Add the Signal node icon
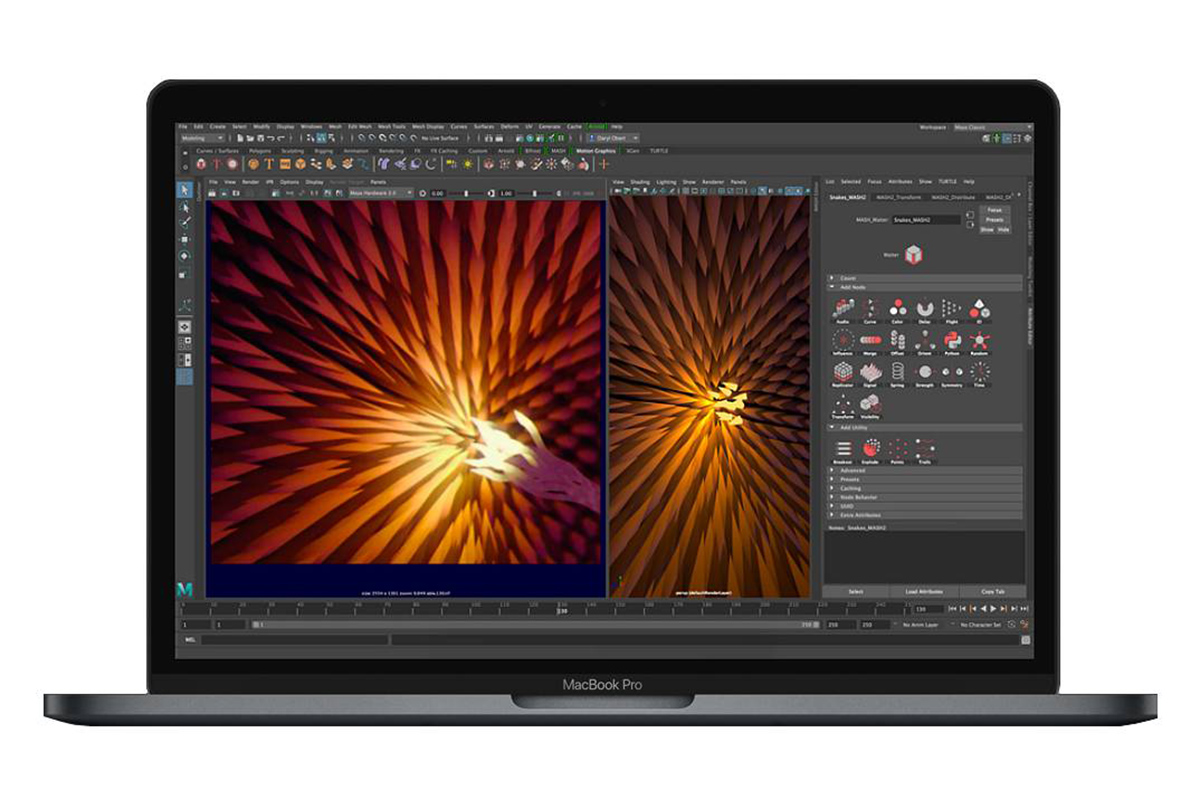 (x=870, y=372)
